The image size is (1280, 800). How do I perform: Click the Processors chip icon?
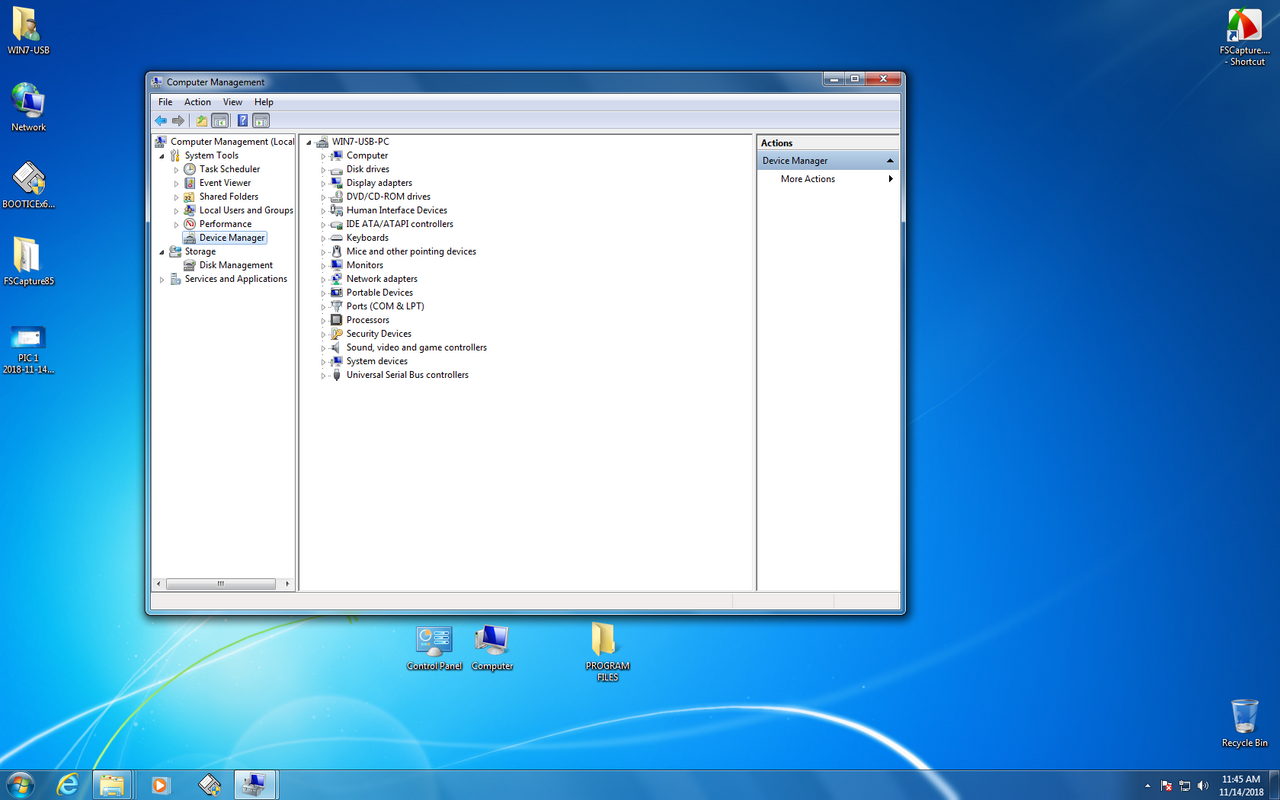tap(337, 320)
